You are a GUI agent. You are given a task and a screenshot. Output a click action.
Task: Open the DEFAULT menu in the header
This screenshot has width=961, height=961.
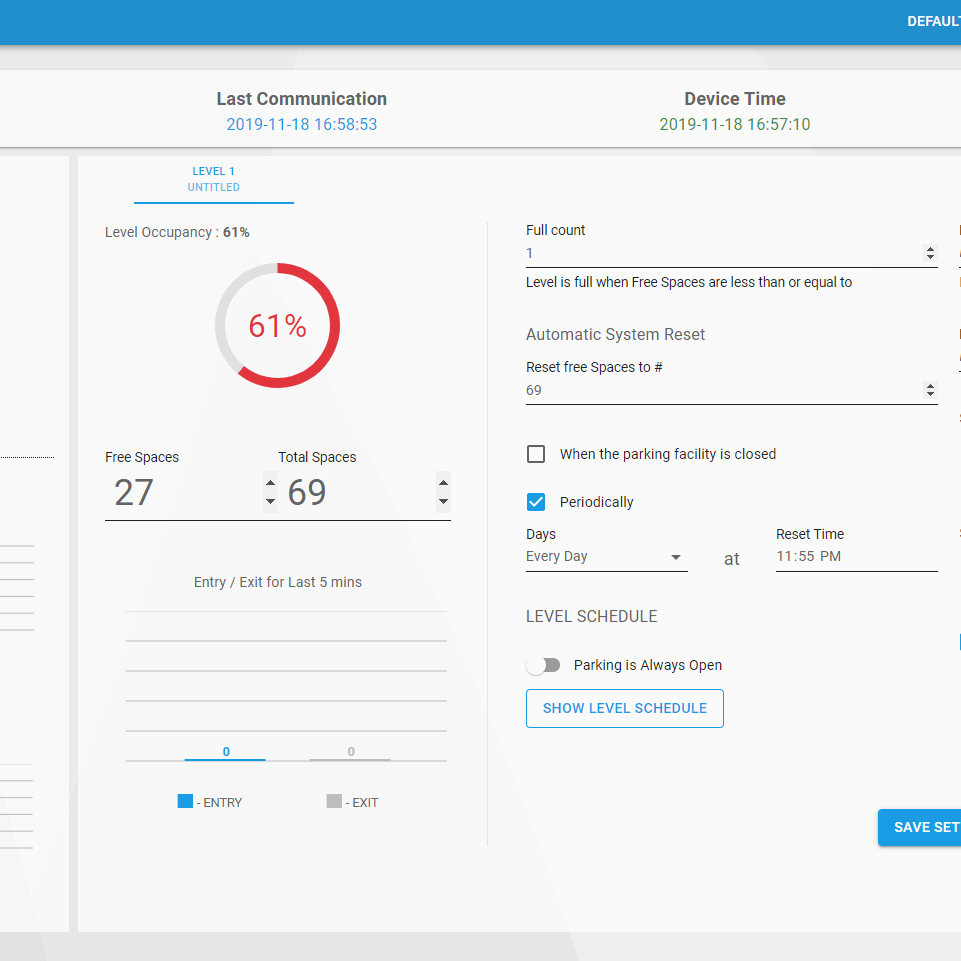933,22
